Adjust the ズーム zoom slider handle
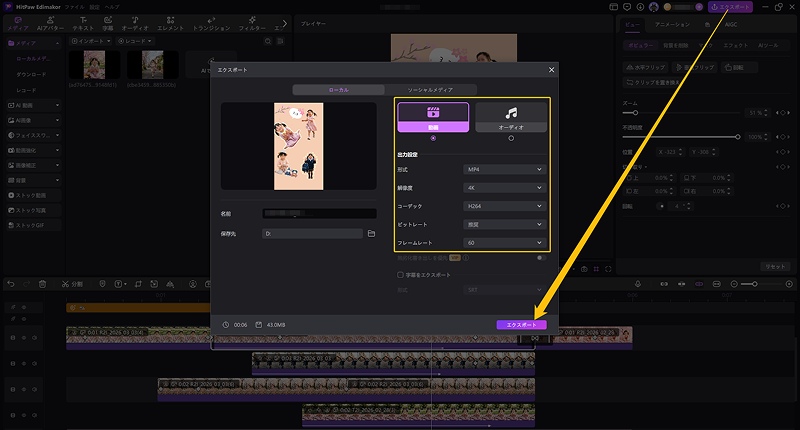The width and height of the screenshot is (800, 430). click(x=635, y=113)
